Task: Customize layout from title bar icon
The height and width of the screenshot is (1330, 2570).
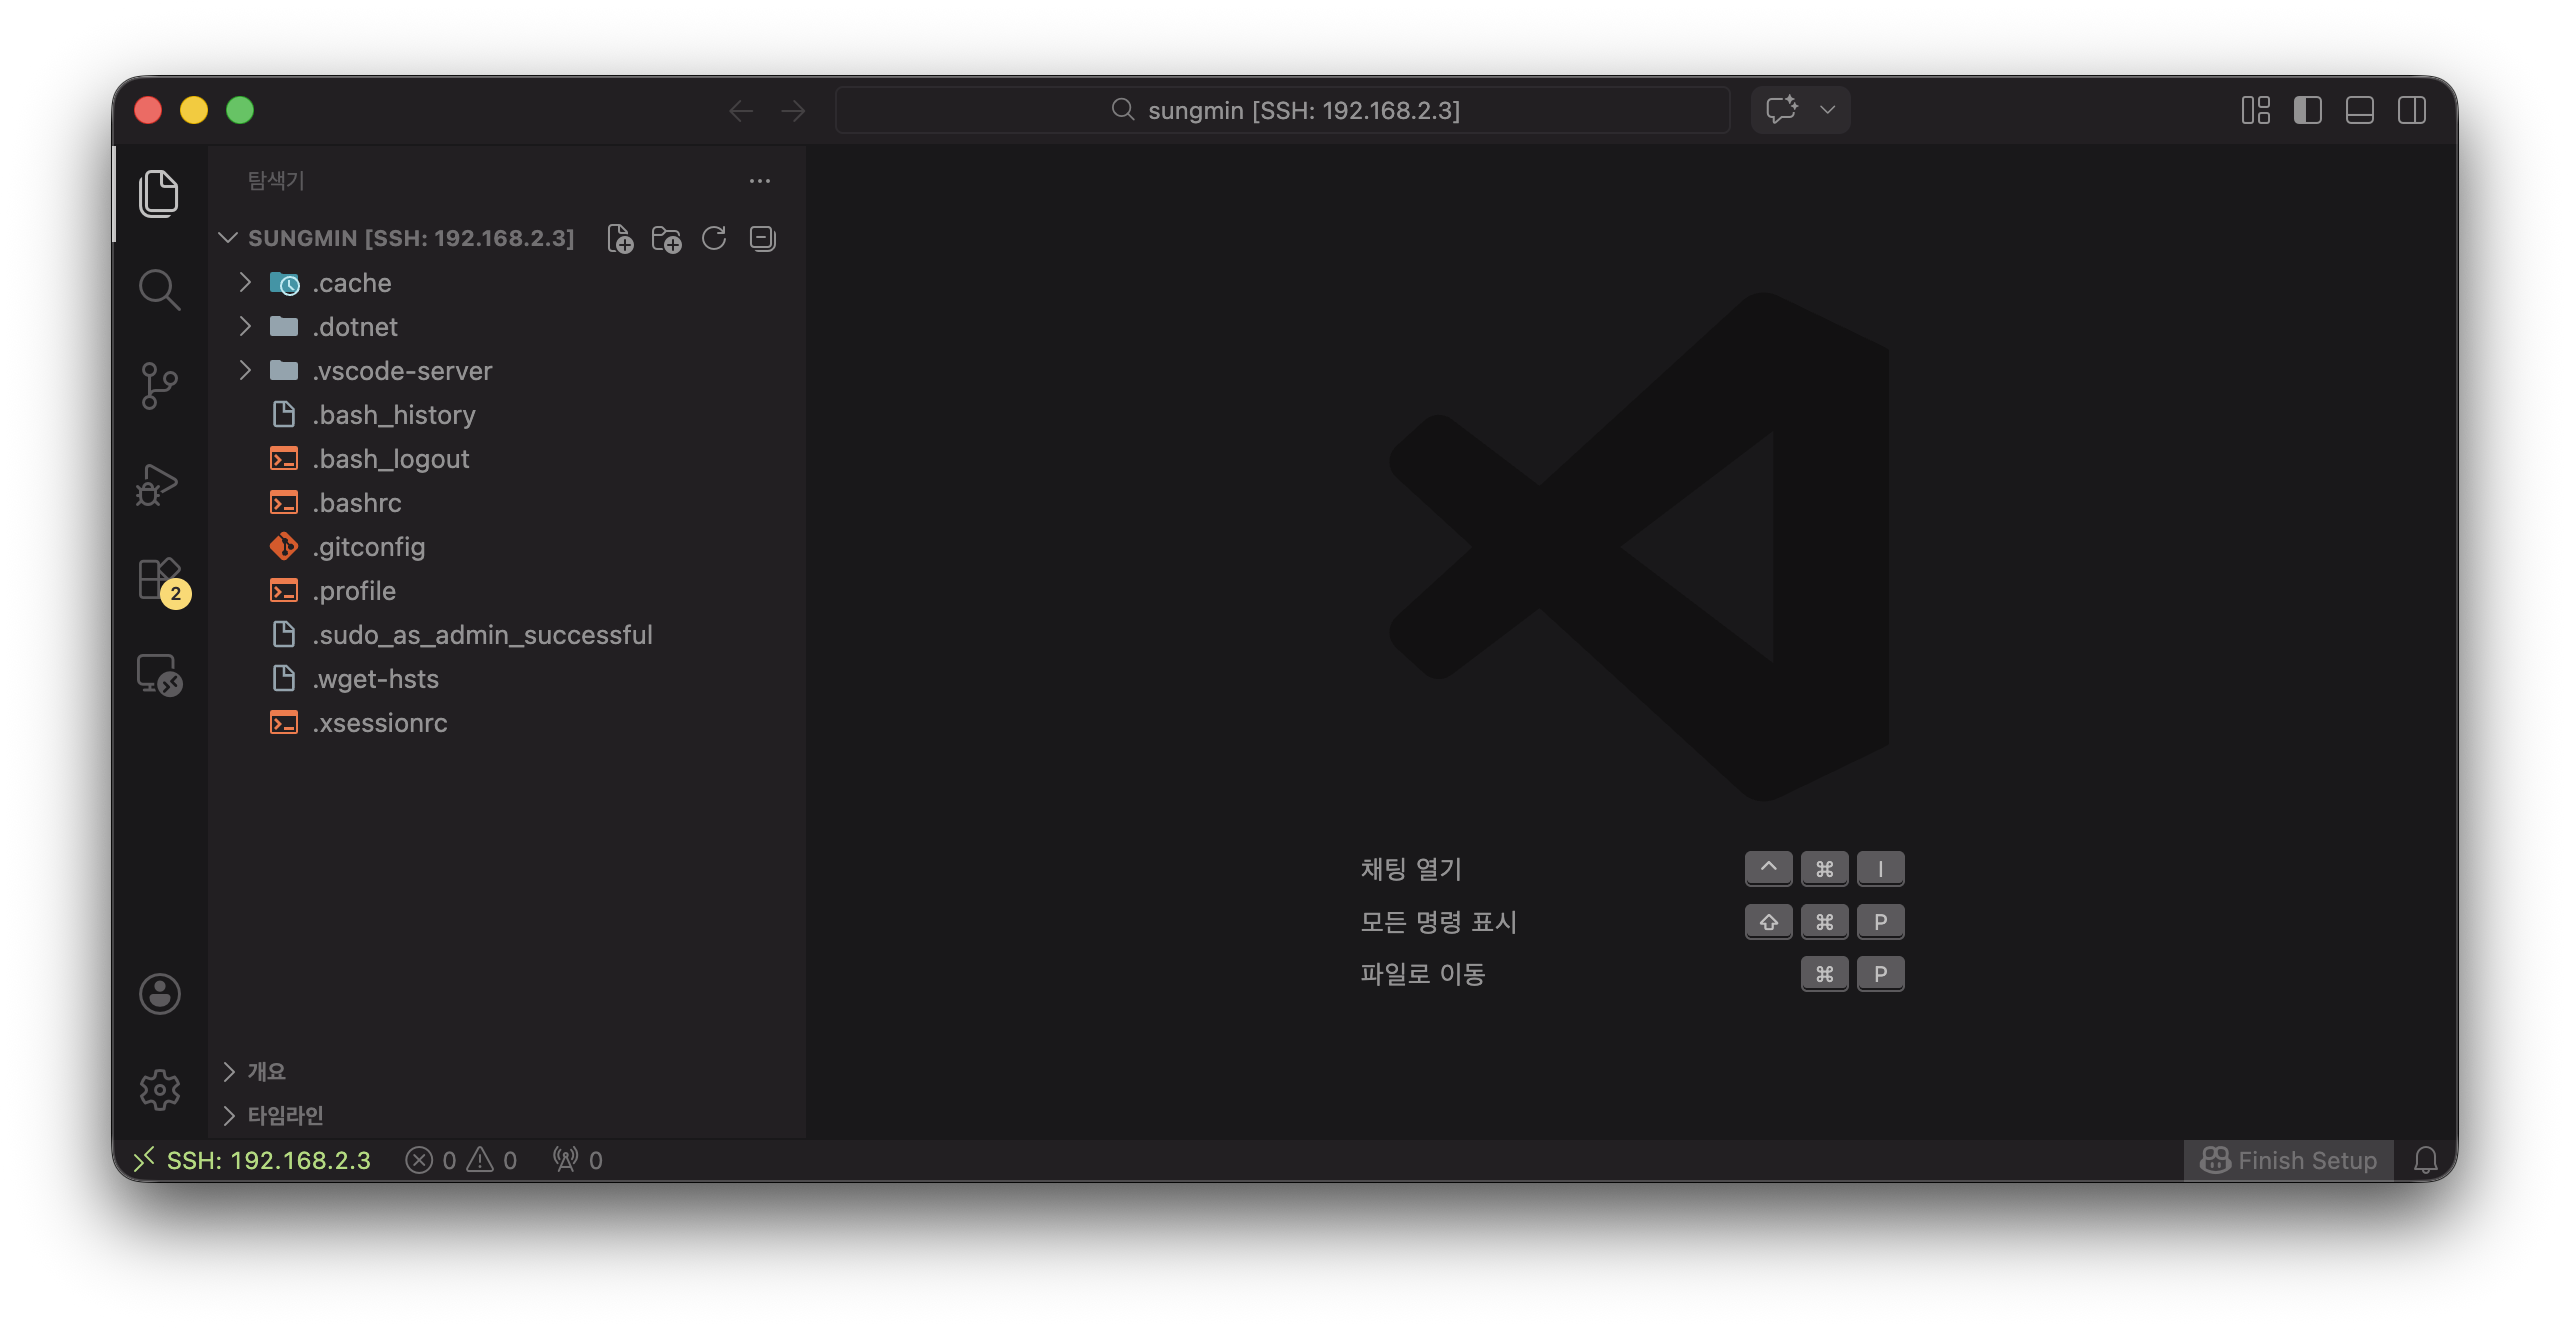Action: point(2256,110)
